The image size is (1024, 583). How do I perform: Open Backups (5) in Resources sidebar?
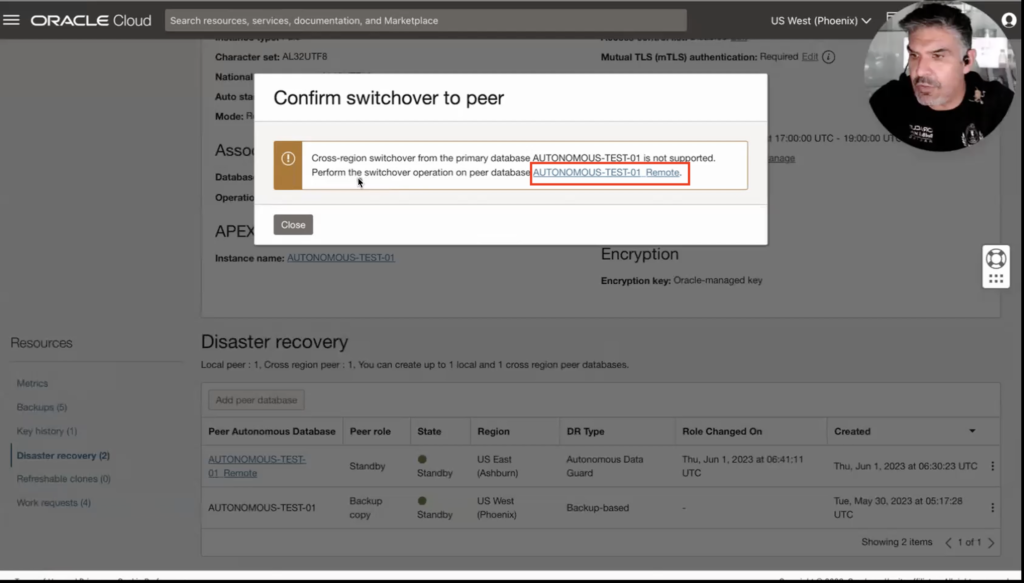tap(42, 408)
